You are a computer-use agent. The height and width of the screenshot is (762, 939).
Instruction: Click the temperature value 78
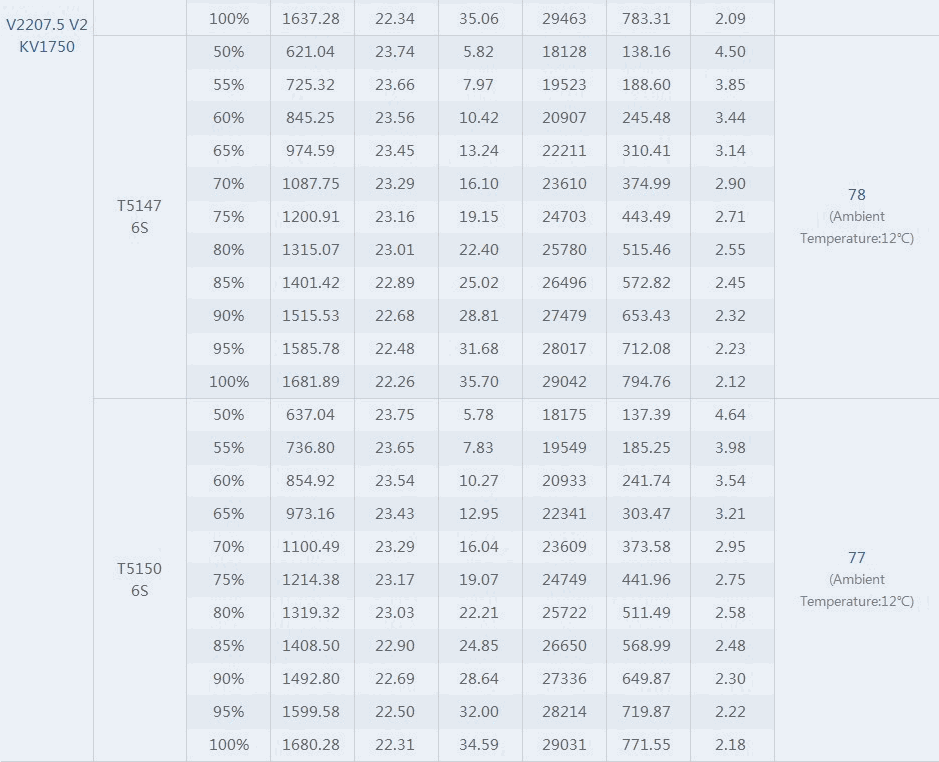tap(856, 195)
